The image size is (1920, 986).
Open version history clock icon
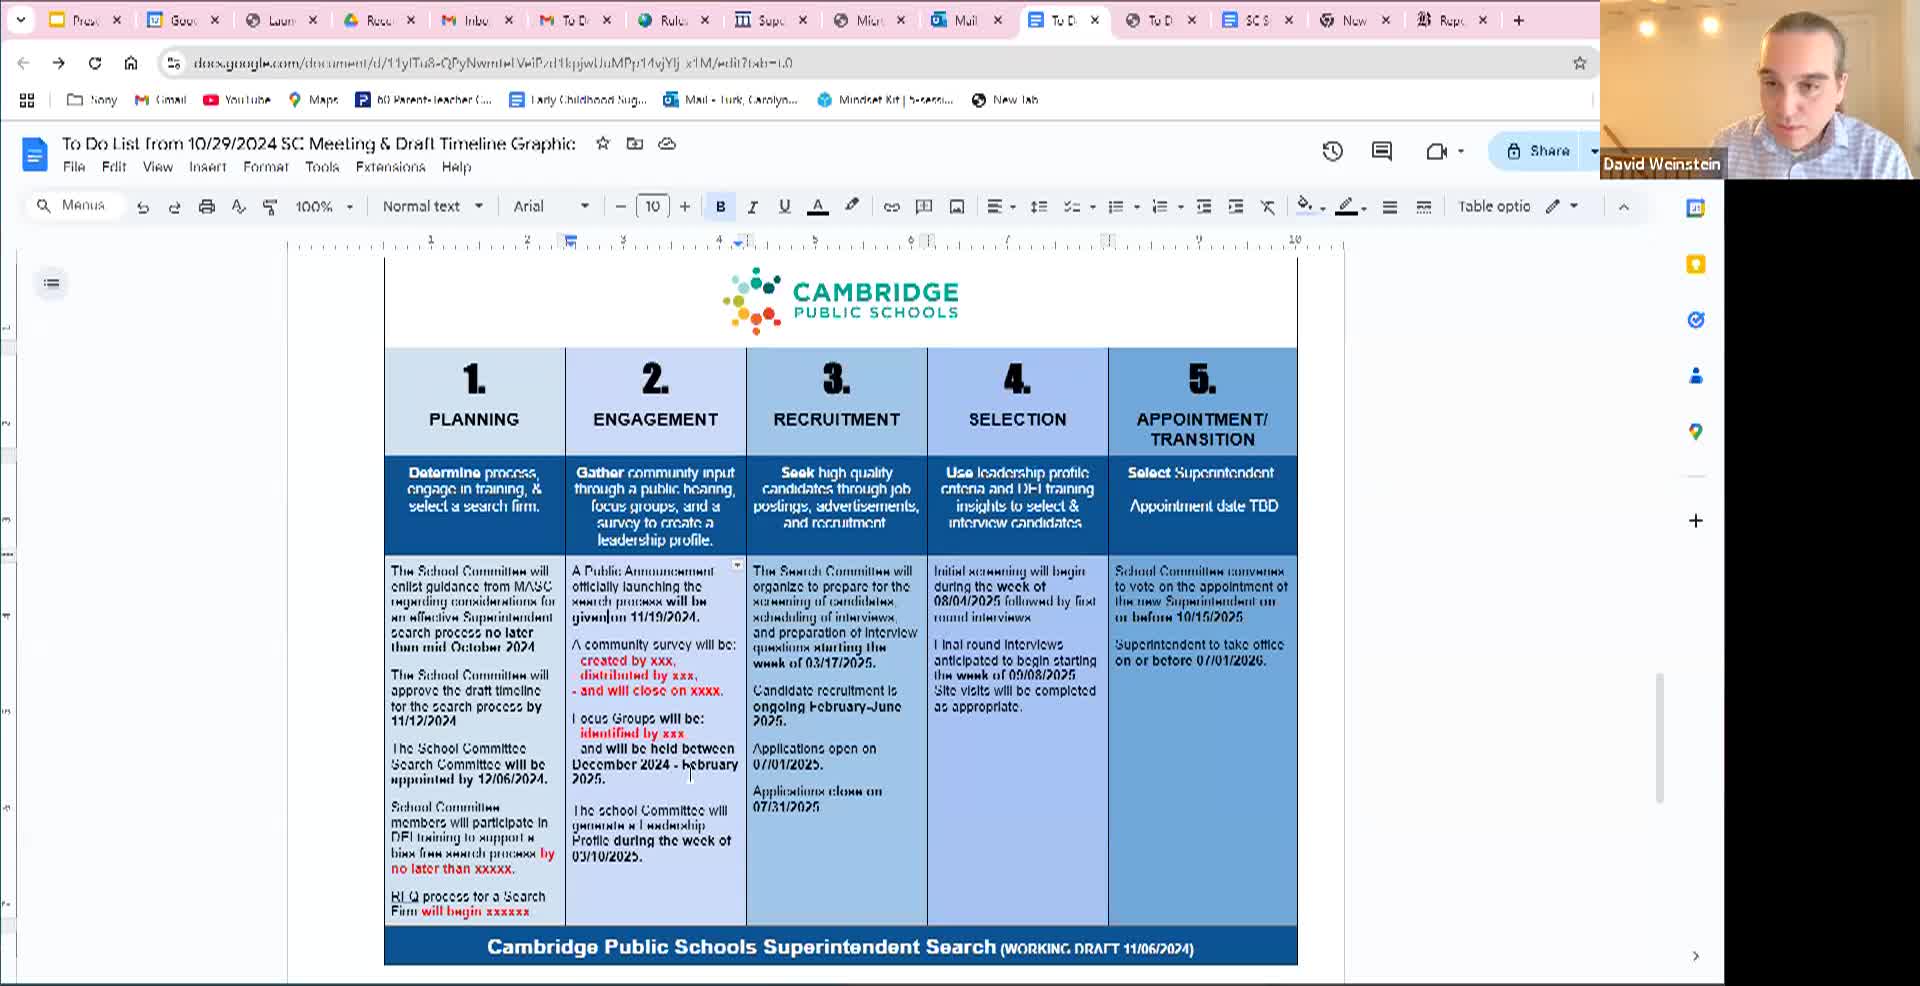1332,151
